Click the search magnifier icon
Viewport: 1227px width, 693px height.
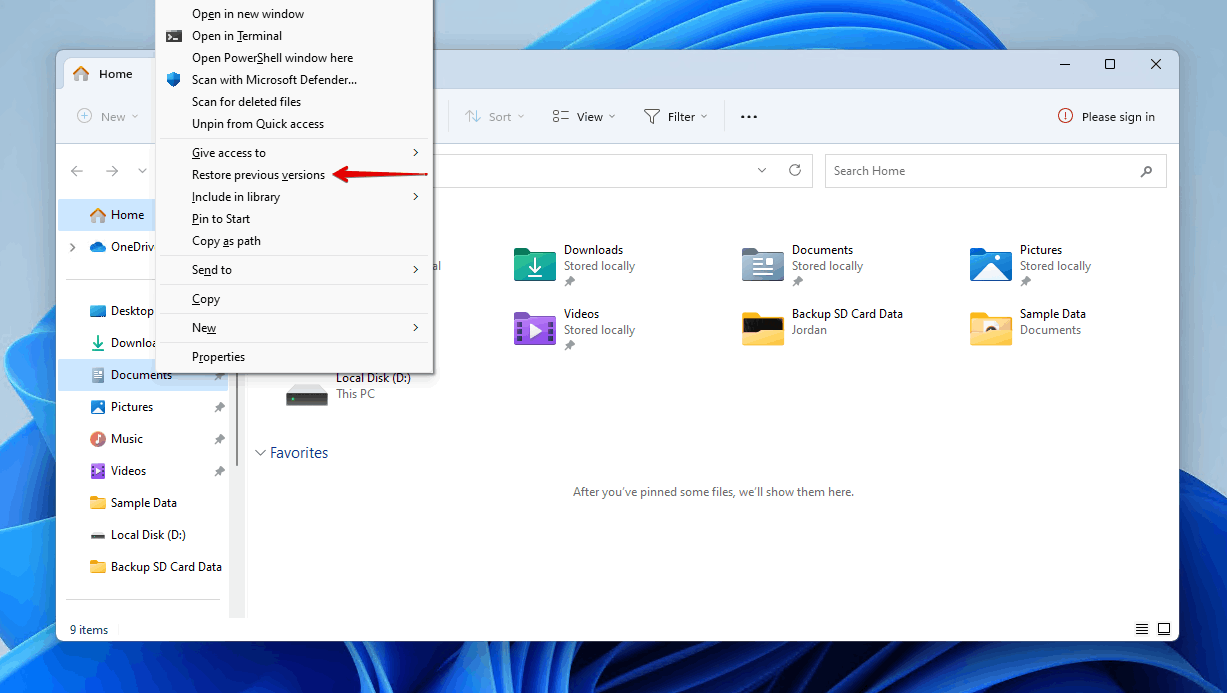click(x=1146, y=171)
